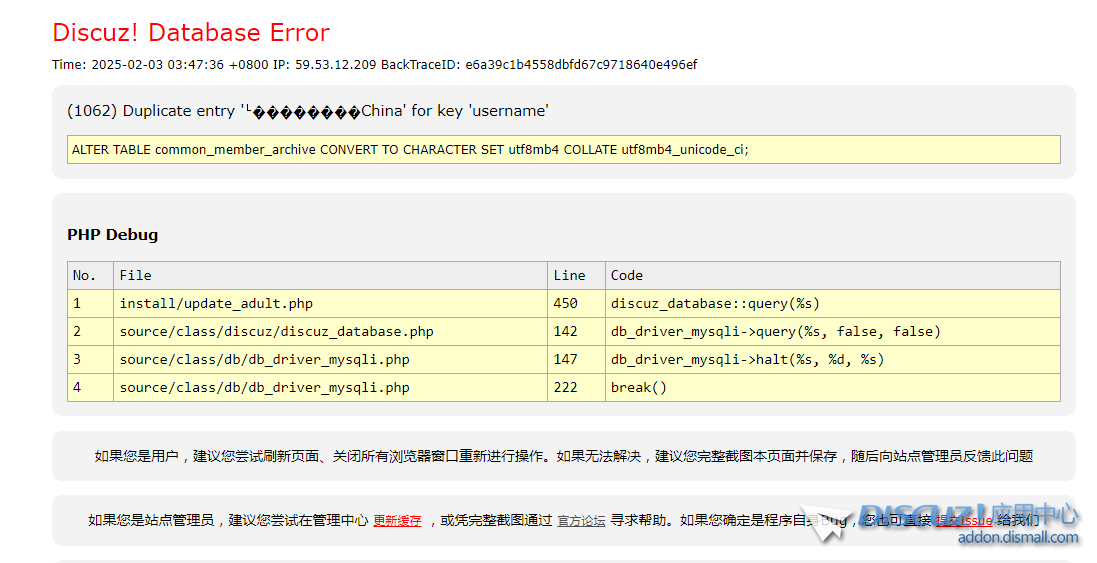
Task: Click the 提交issue link
Action: [964, 520]
